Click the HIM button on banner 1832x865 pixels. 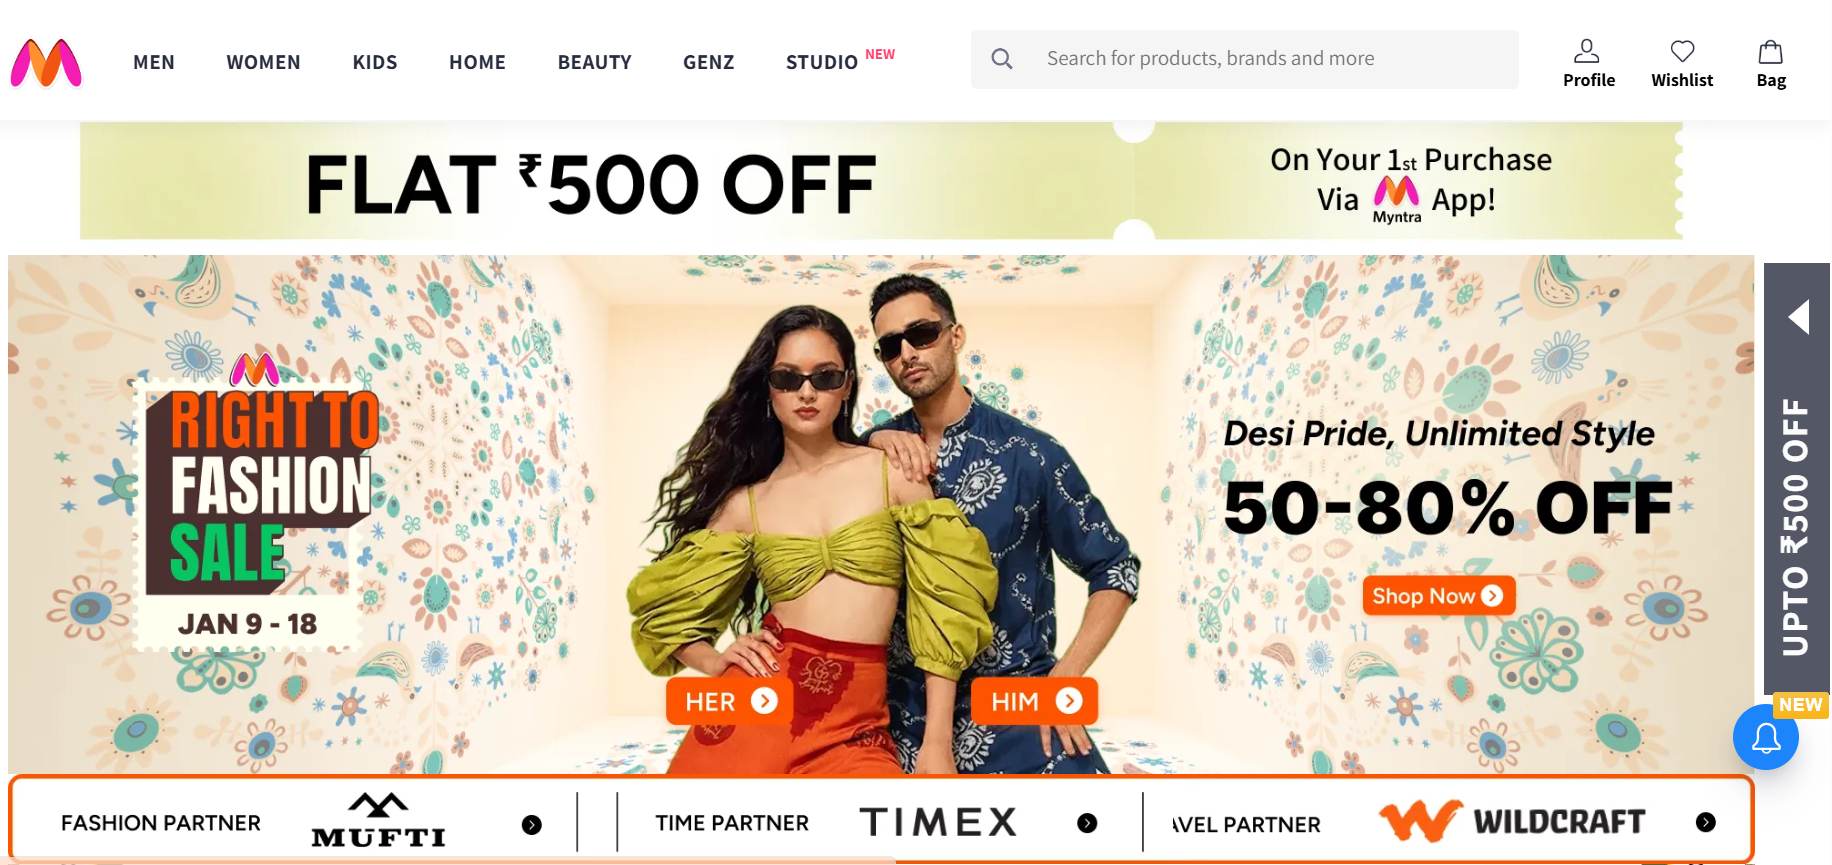(x=1035, y=701)
